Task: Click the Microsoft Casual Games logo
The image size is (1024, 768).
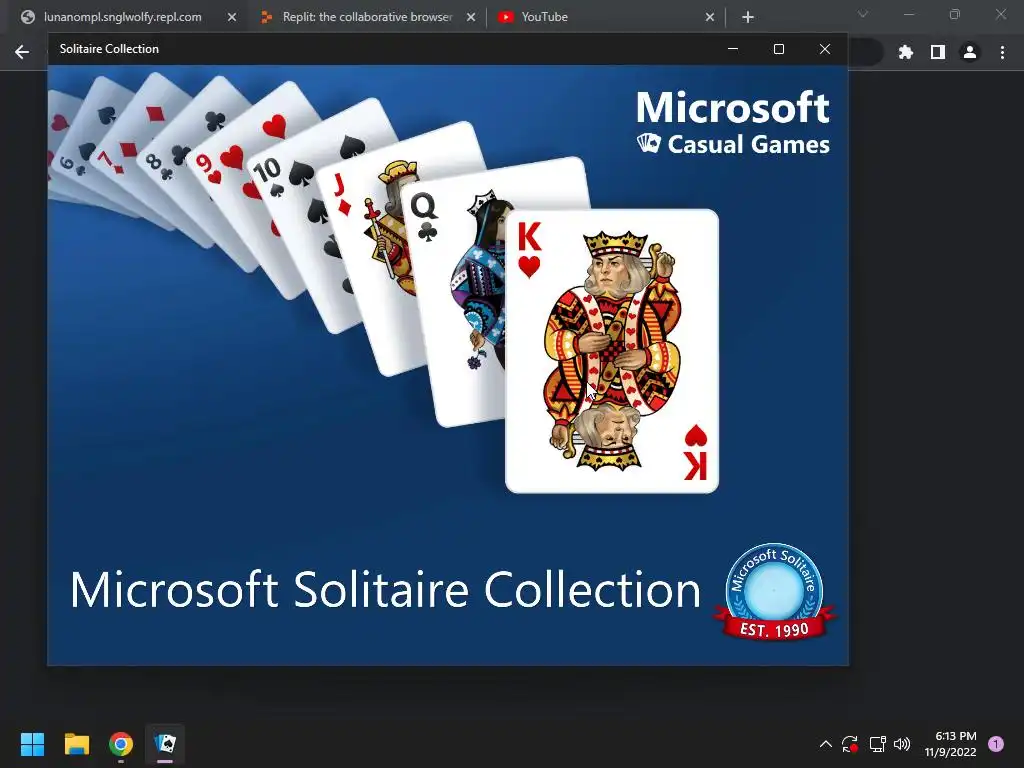Action: point(733,123)
